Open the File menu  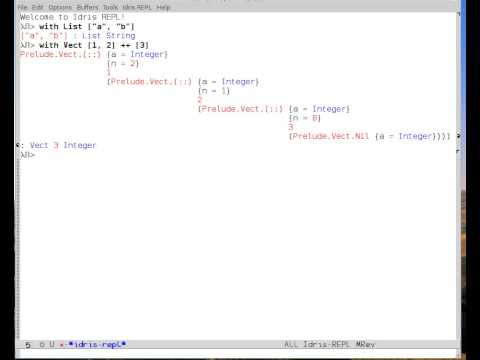[22, 7]
